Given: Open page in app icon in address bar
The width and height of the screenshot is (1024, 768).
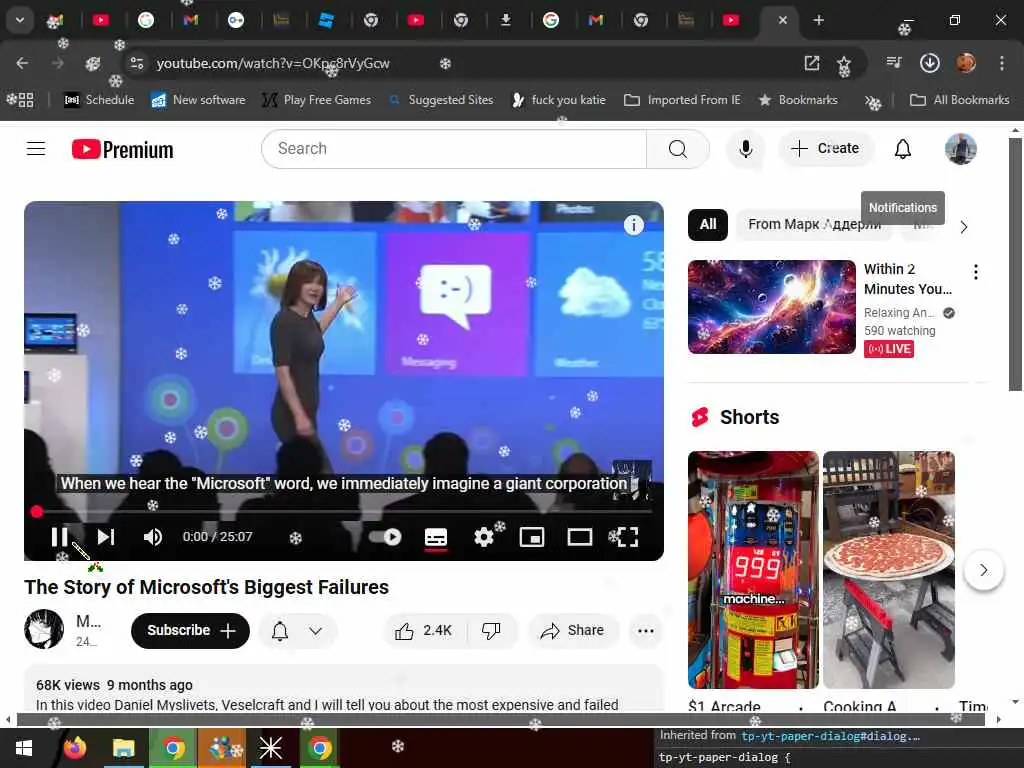Looking at the screenshot, I should pos(812,63).
